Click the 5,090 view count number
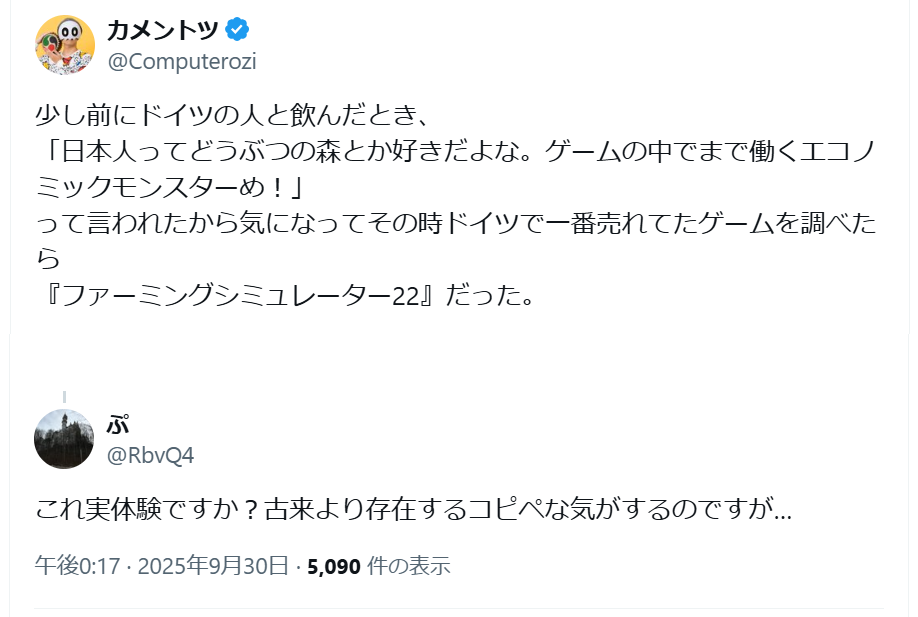This screenshot has width=918, height=617. click(334, 566)
